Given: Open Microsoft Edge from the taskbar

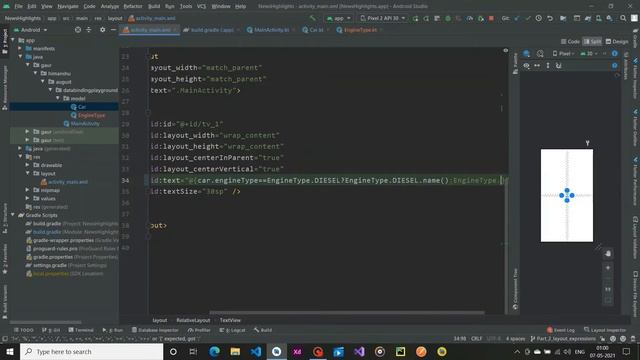Looking at the screenshot, I should click(x=214, y=351).
